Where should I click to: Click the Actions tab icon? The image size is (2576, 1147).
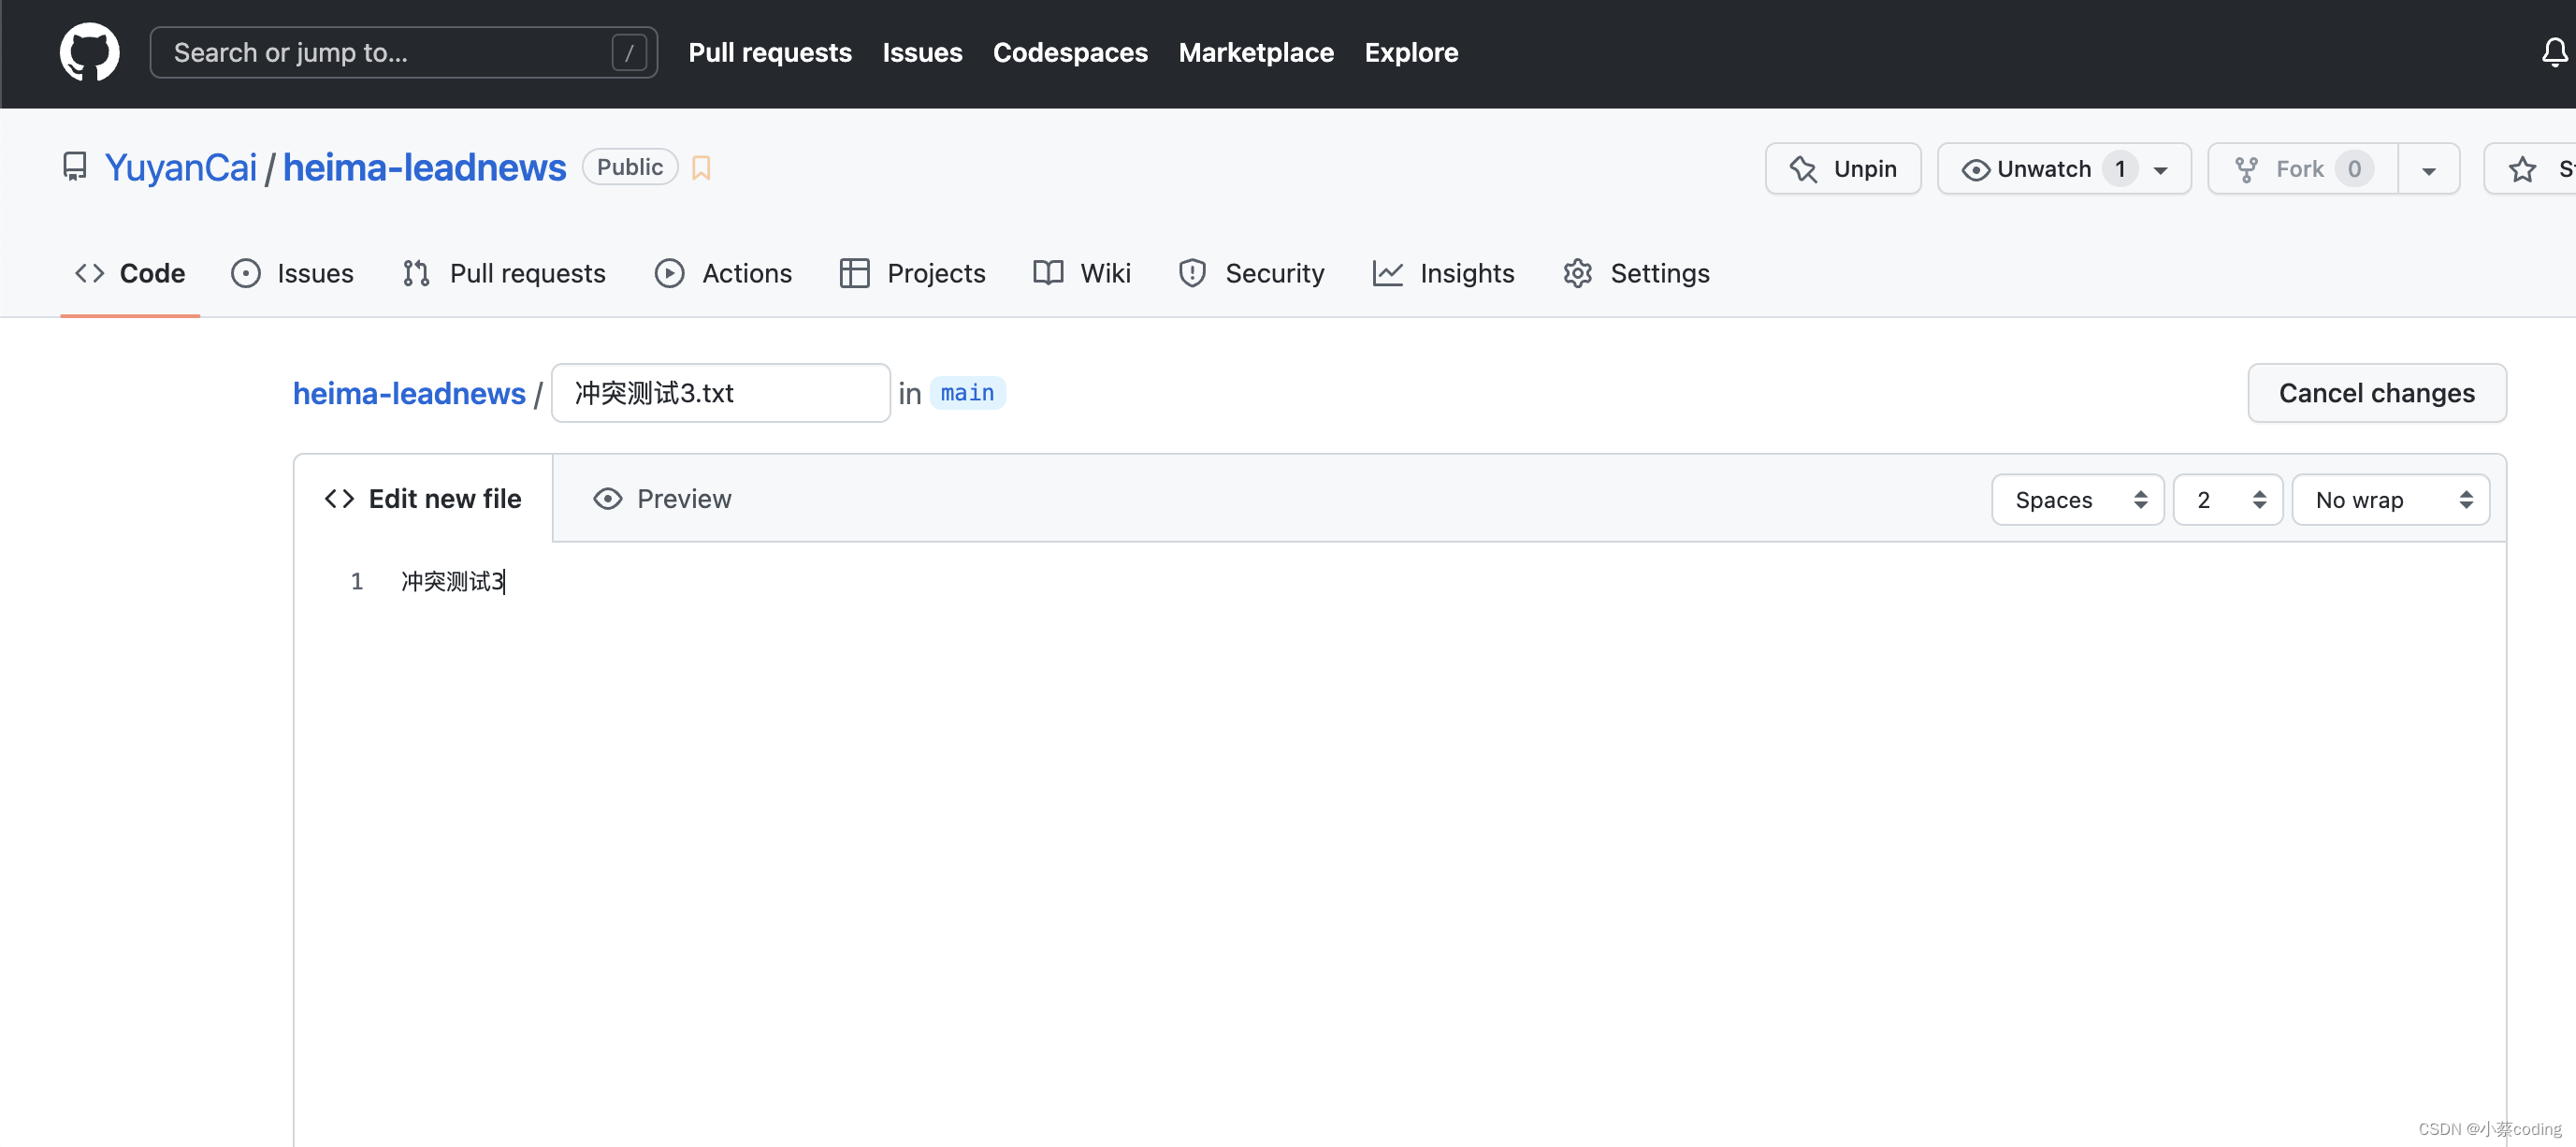point(669,273)
